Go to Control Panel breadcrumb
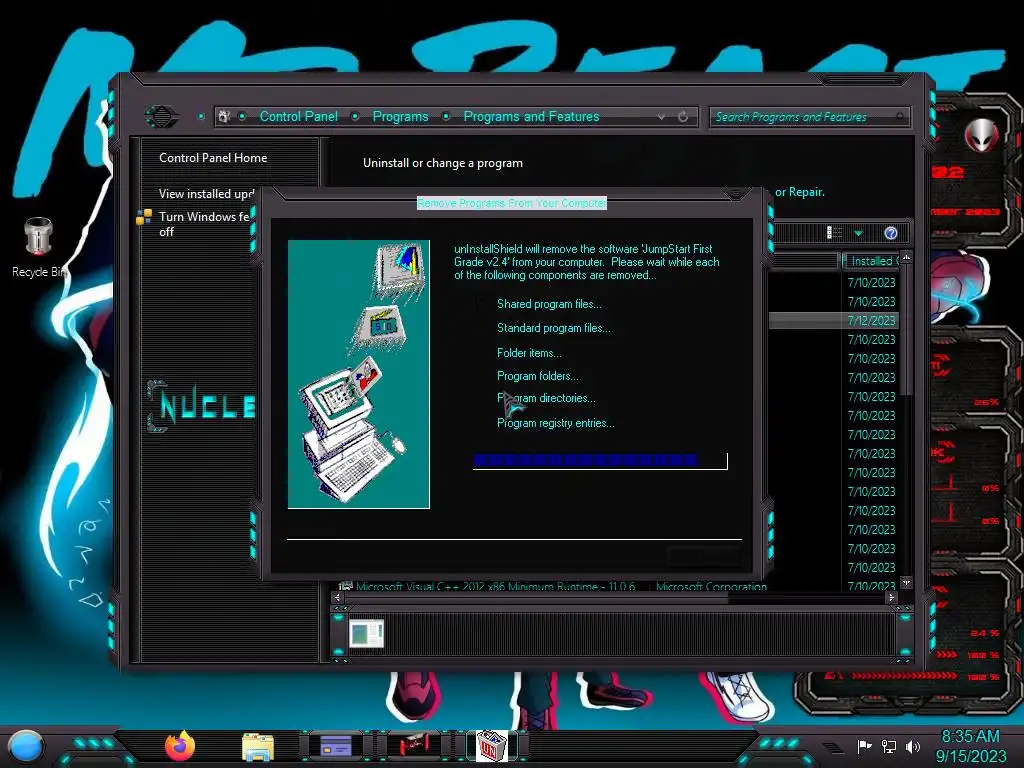This screenshot has height=768, width=1024. click(x=298, y=116)
